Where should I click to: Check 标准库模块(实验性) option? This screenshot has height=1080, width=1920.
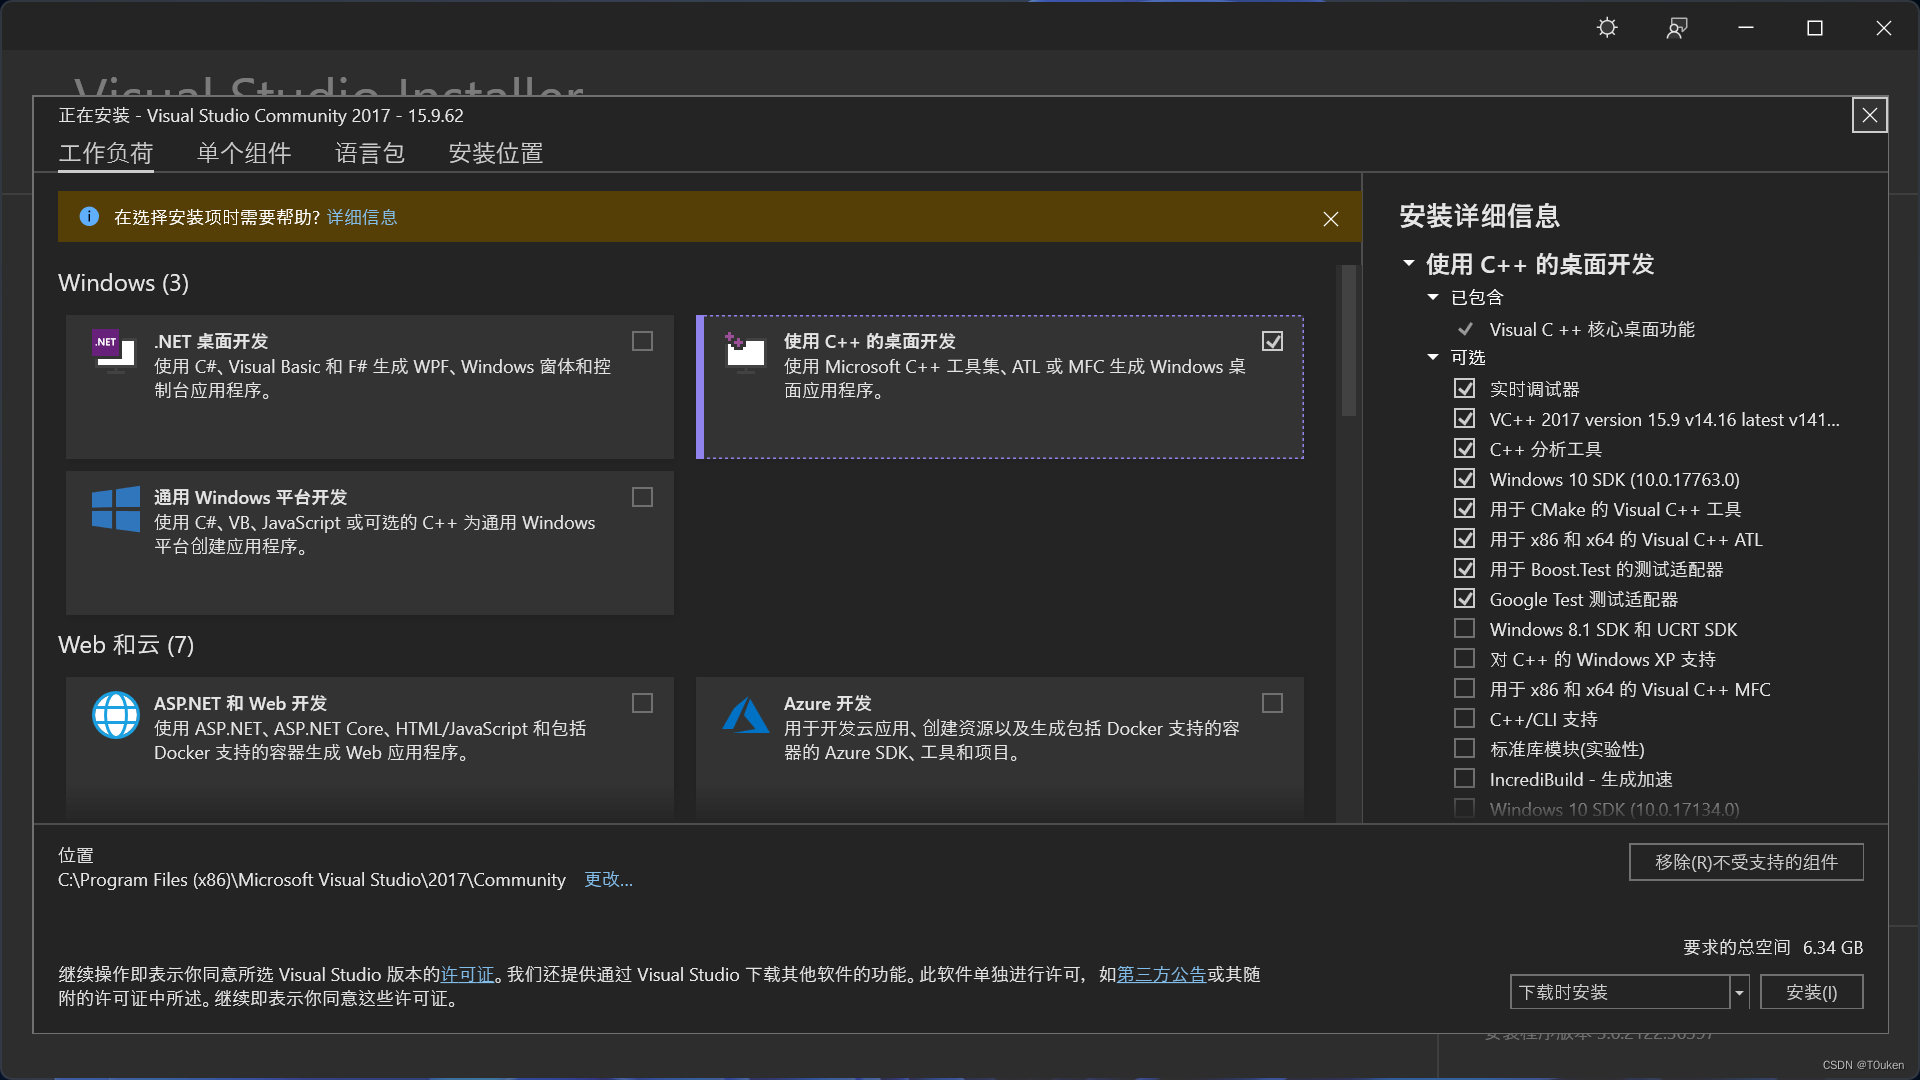(1464, 748)
